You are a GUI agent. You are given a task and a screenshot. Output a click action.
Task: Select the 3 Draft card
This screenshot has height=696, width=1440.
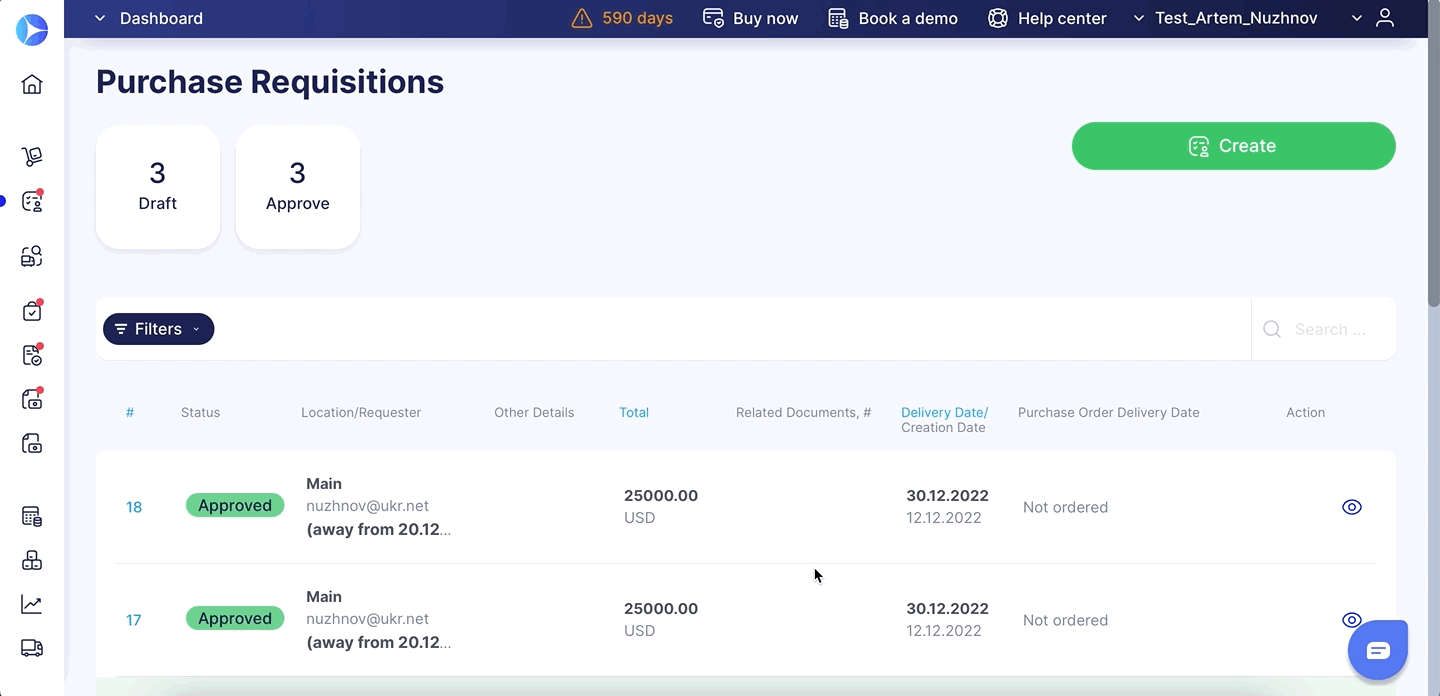(x=158, y=187)
